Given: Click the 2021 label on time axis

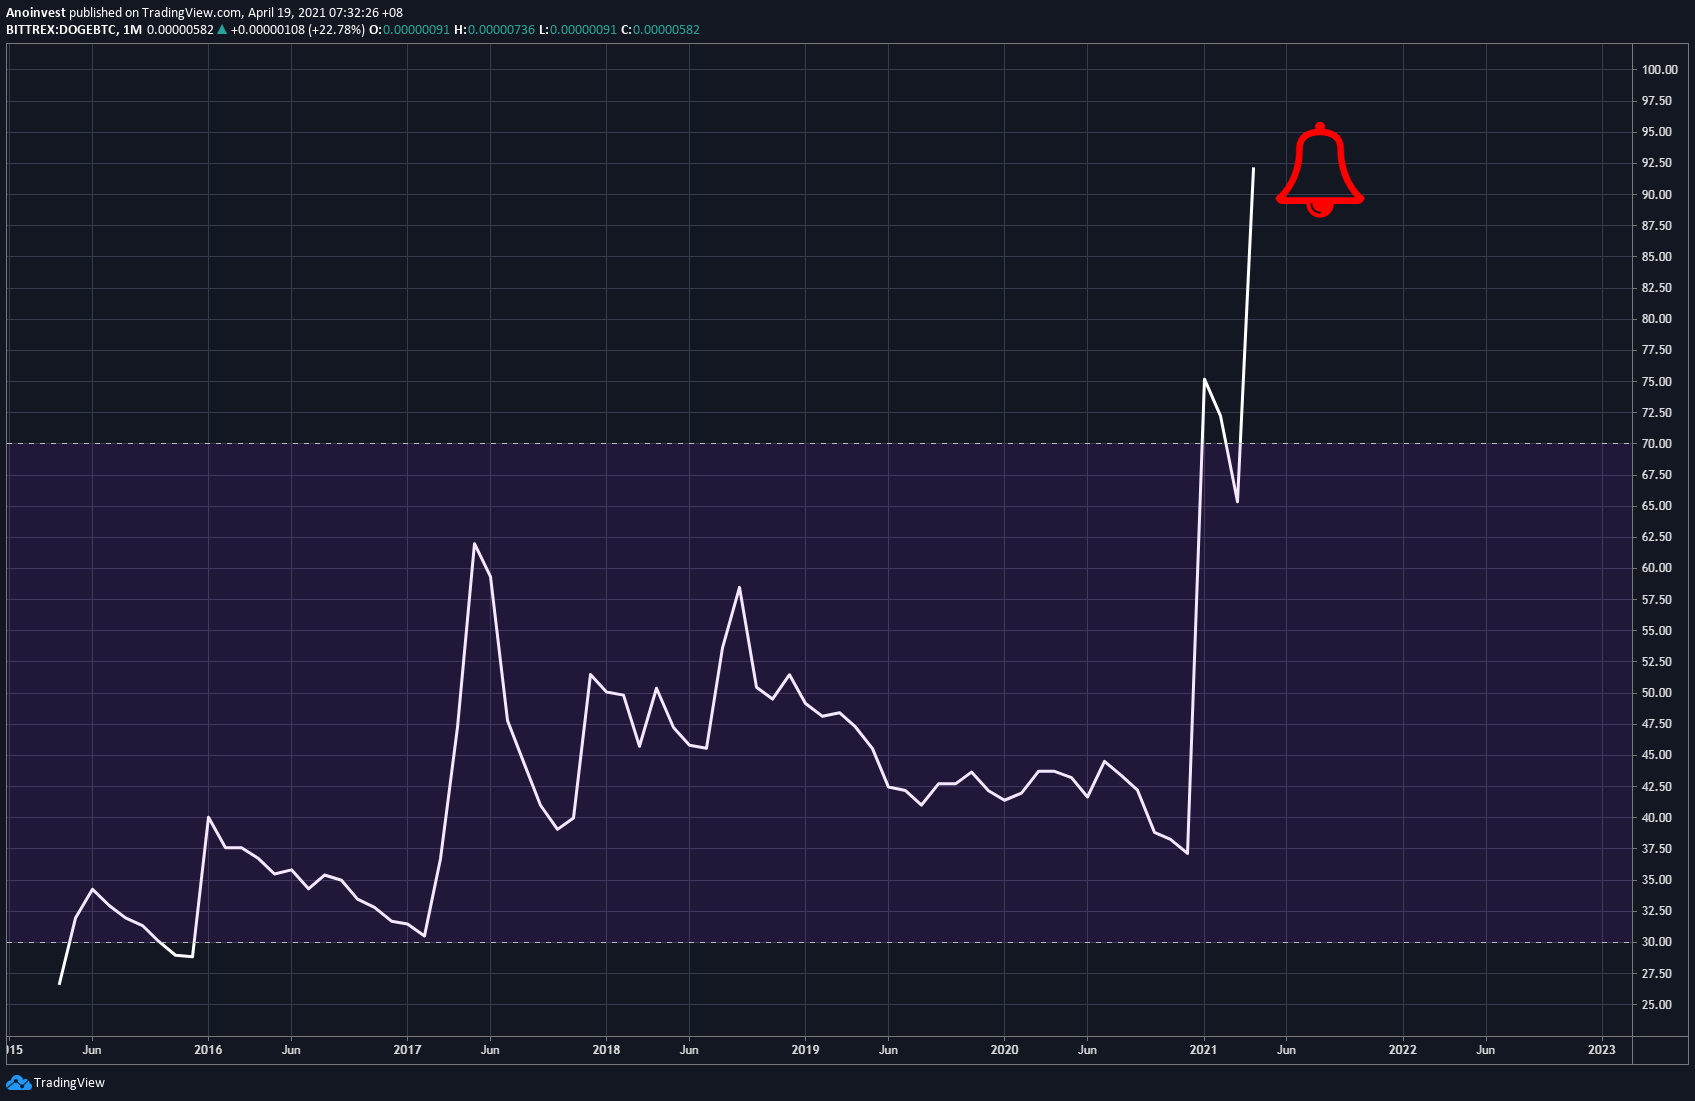Looking at the screenshot, I should [x=1203, y=1050].
